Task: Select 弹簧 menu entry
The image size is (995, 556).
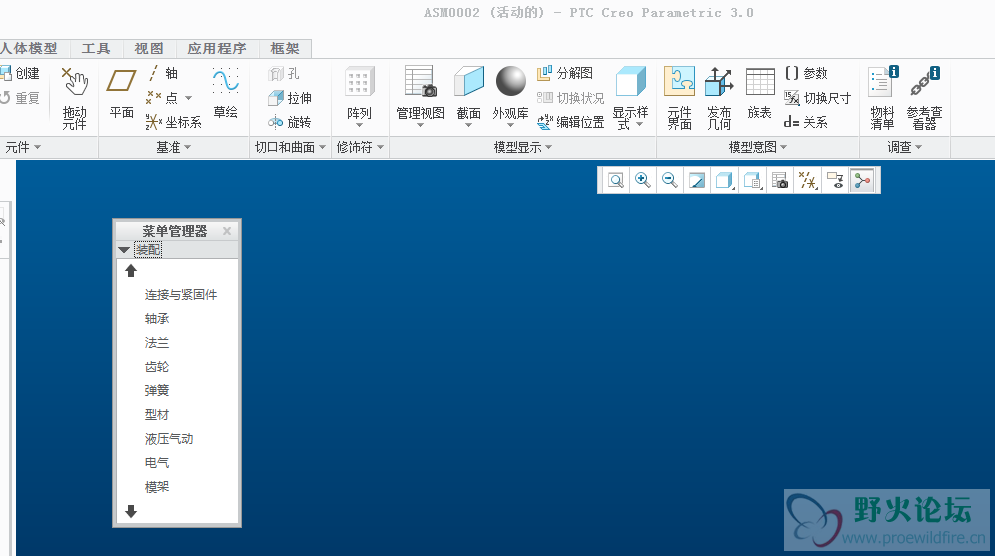Action: (x=157, y=390)
